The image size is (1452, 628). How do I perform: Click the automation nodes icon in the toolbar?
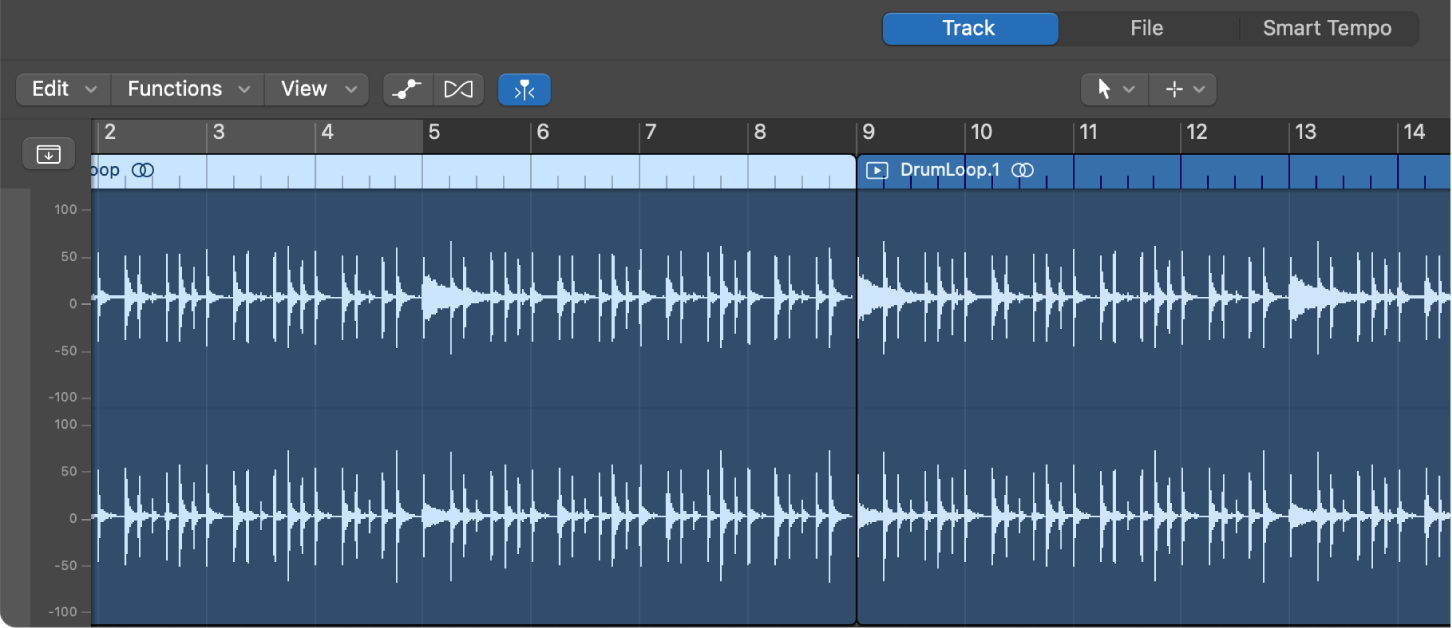(x=407, y=89)
